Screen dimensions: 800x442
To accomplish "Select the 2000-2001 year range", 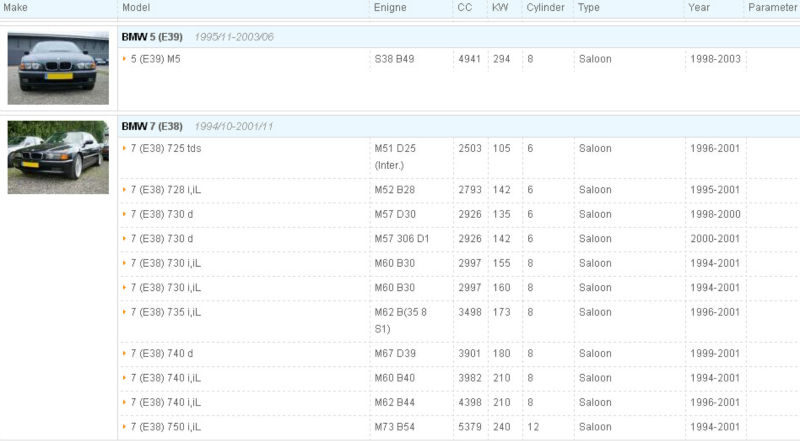I will (x=715, y=239).
